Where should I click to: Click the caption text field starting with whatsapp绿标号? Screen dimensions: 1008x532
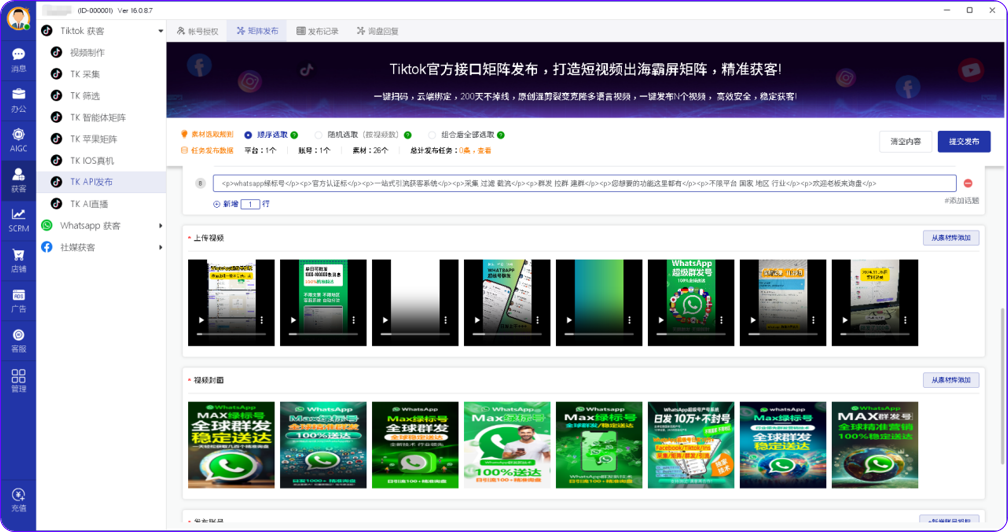pos(584,183)
